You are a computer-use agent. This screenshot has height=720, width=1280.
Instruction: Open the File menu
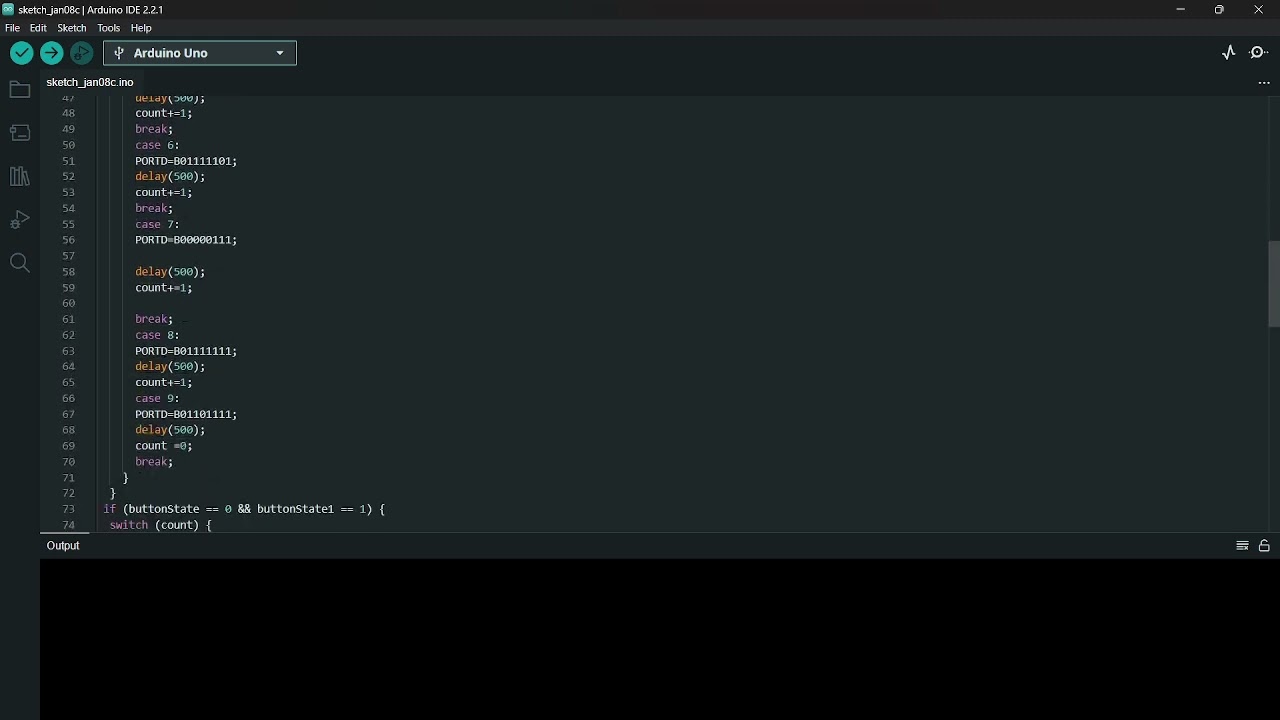coord(12,28)
